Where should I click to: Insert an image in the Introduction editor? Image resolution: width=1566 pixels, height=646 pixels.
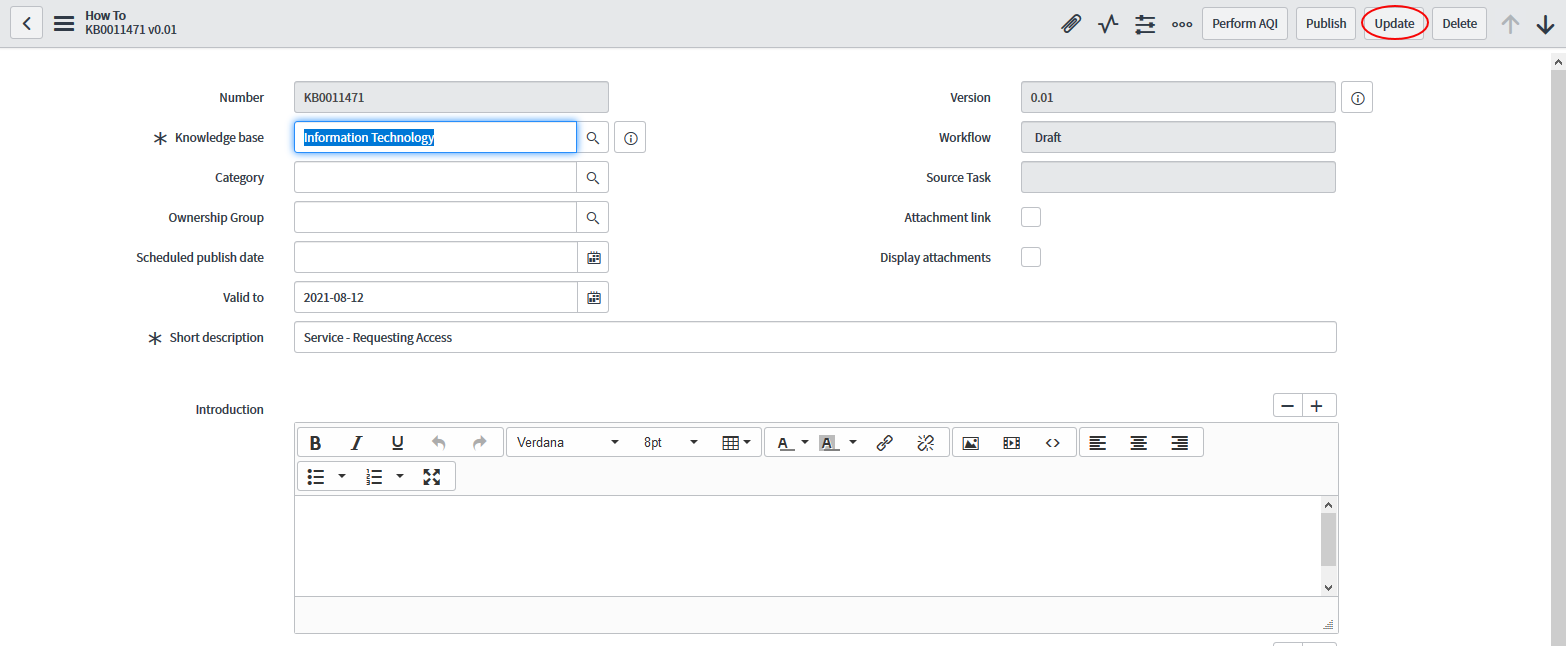click(x=970, y=443)
